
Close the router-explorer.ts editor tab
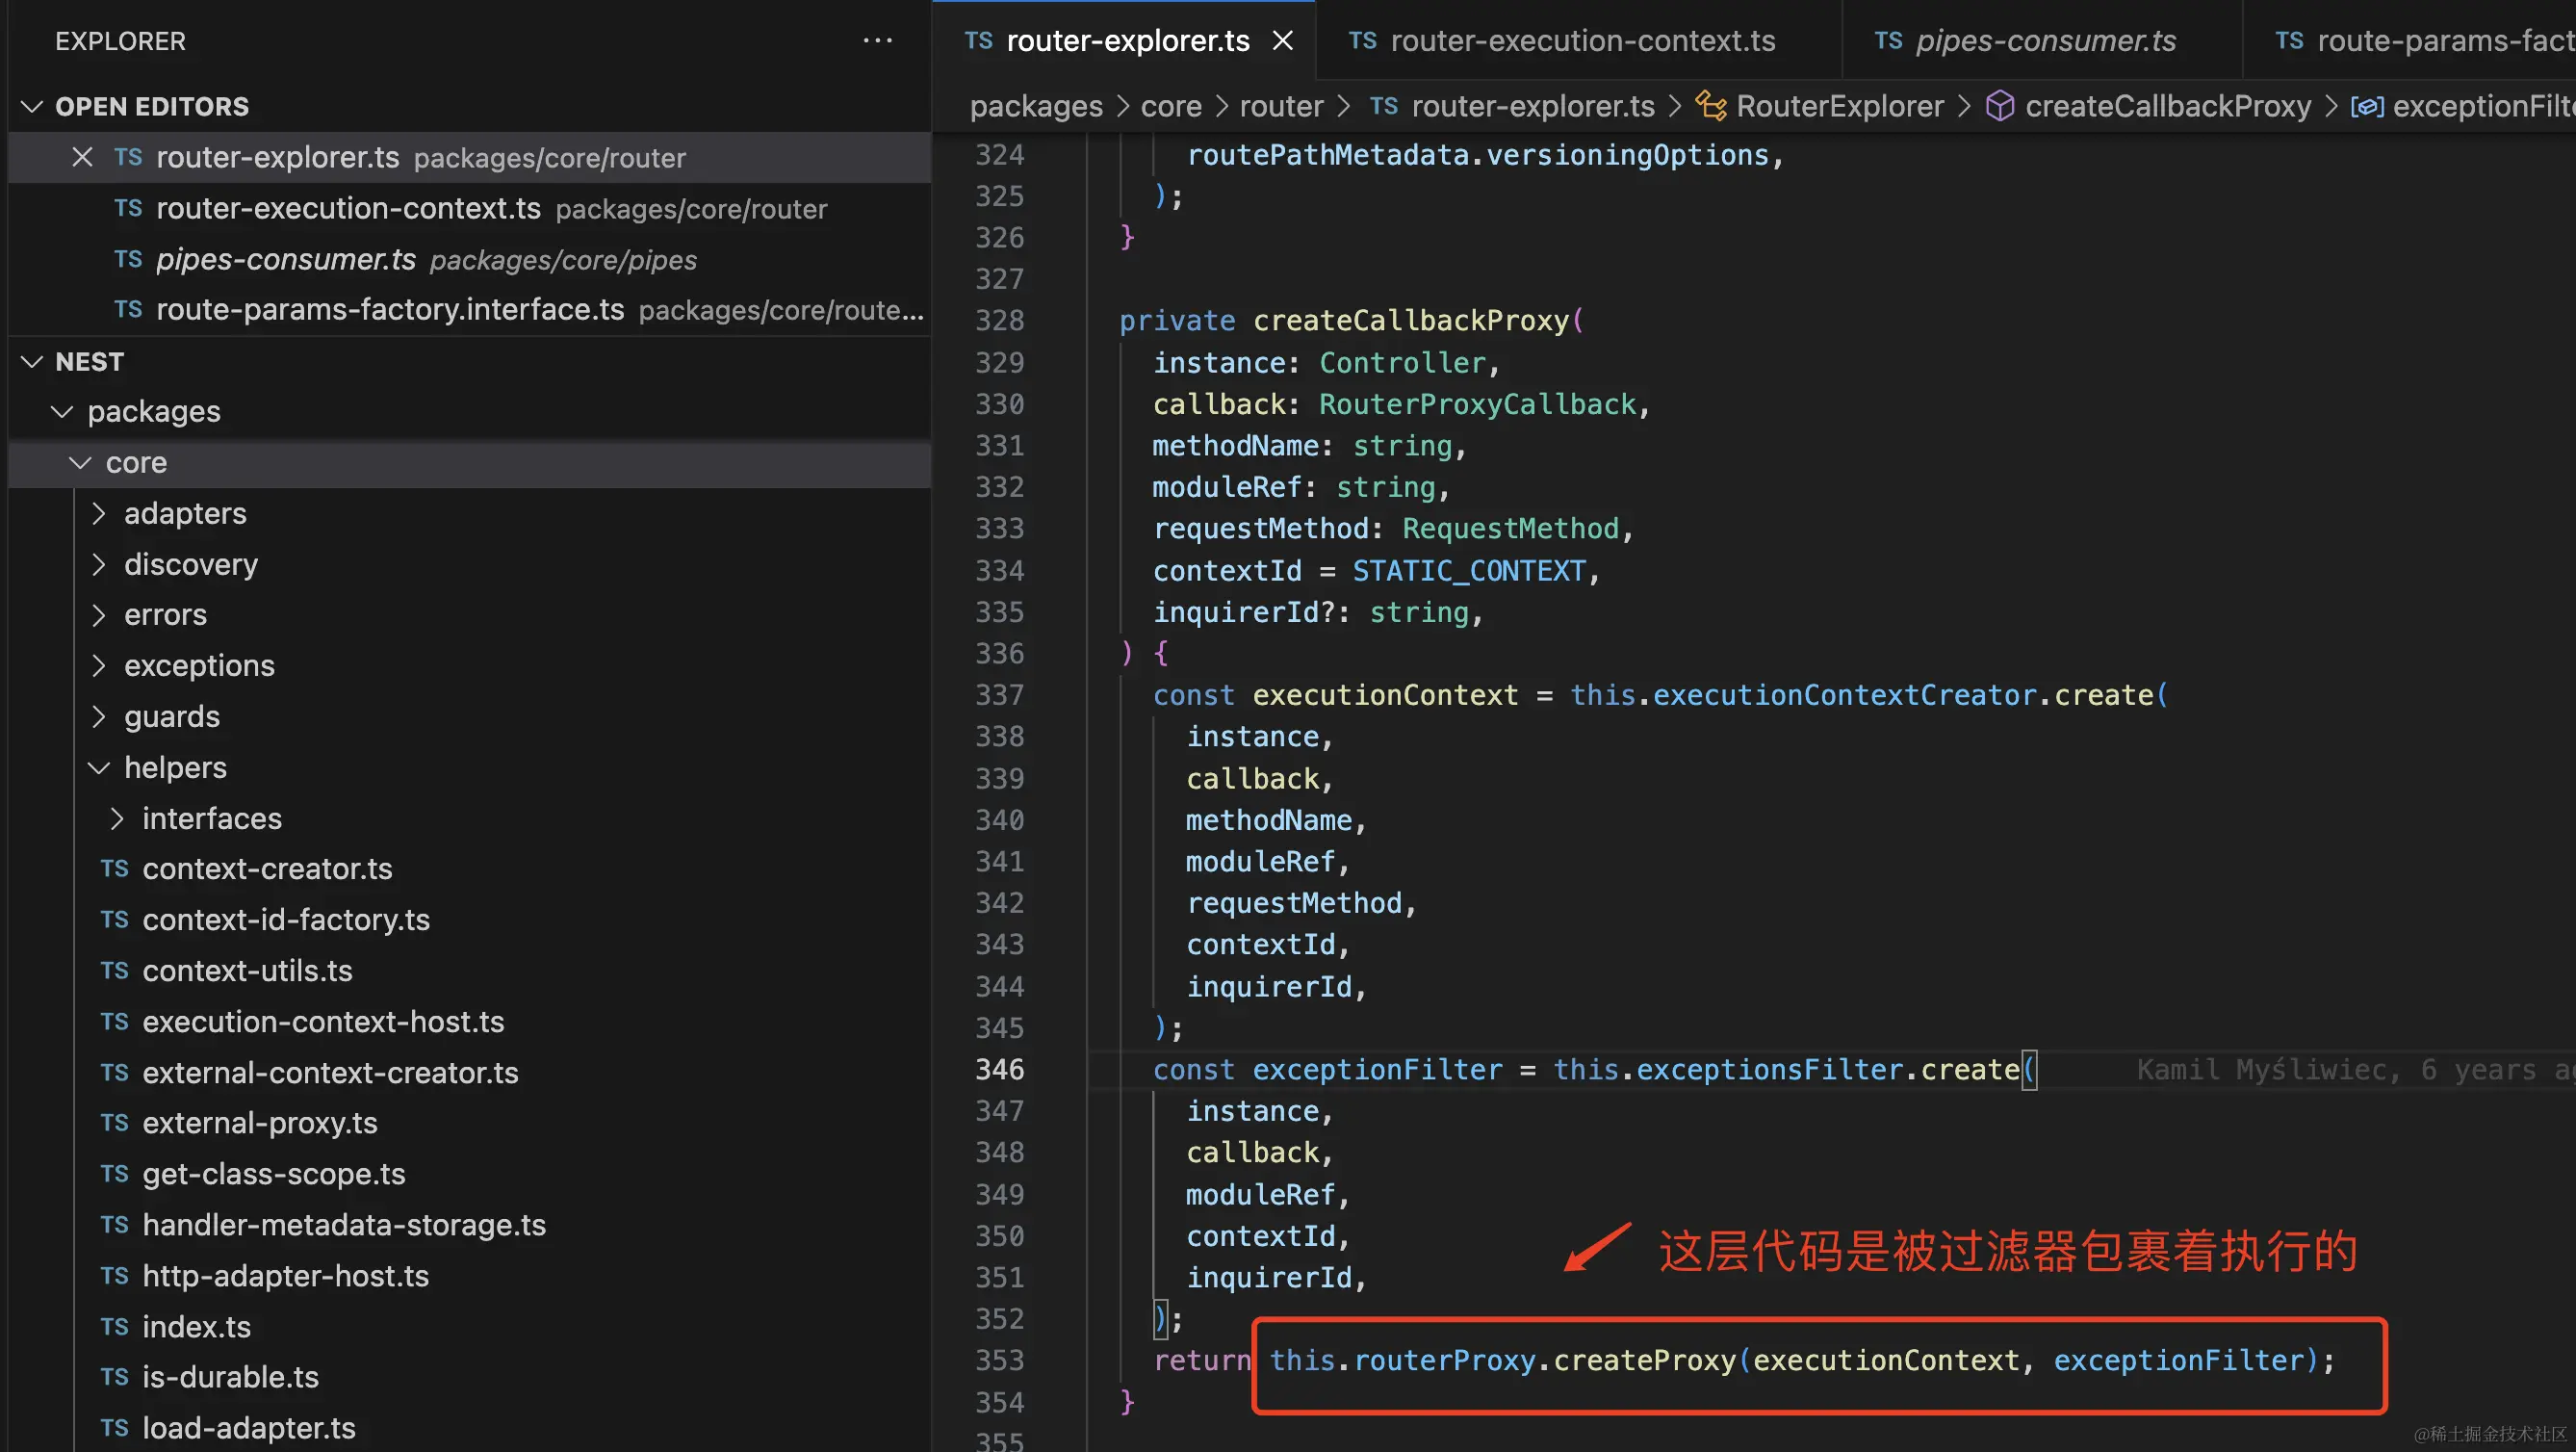pos(1283,41)
